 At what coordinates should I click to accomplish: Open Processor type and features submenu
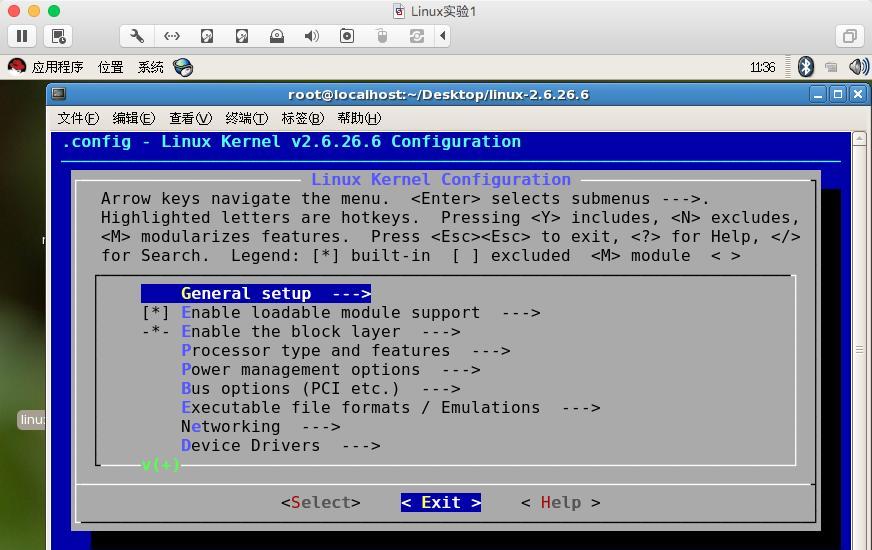[345, 350]
